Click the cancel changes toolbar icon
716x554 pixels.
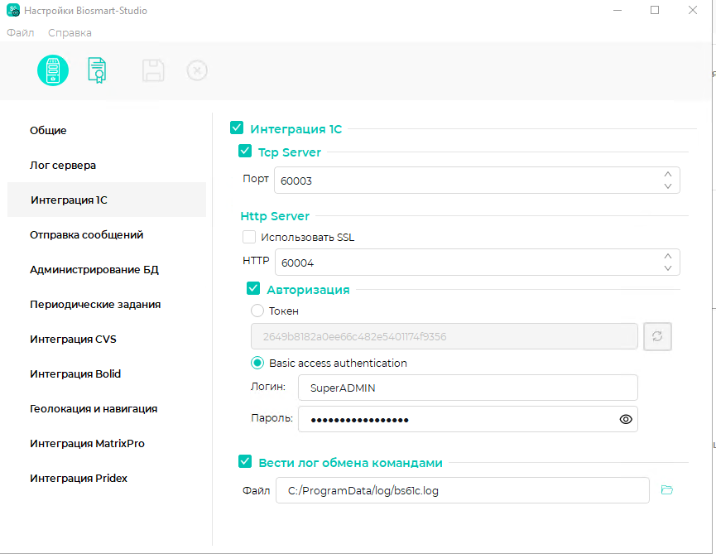pos(197,70)
